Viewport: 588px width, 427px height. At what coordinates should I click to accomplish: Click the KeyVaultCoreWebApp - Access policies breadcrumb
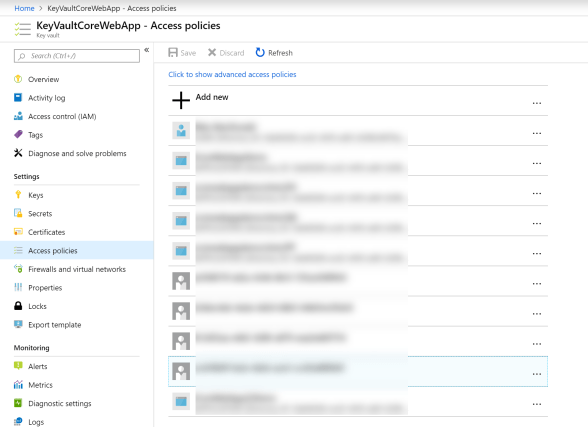coord(112,8)
